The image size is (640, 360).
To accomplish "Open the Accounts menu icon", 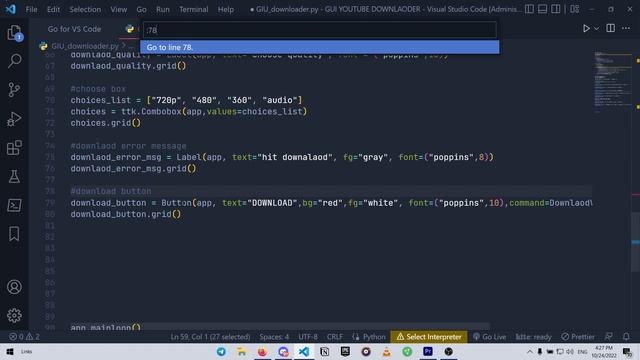I will click(14, 287).
